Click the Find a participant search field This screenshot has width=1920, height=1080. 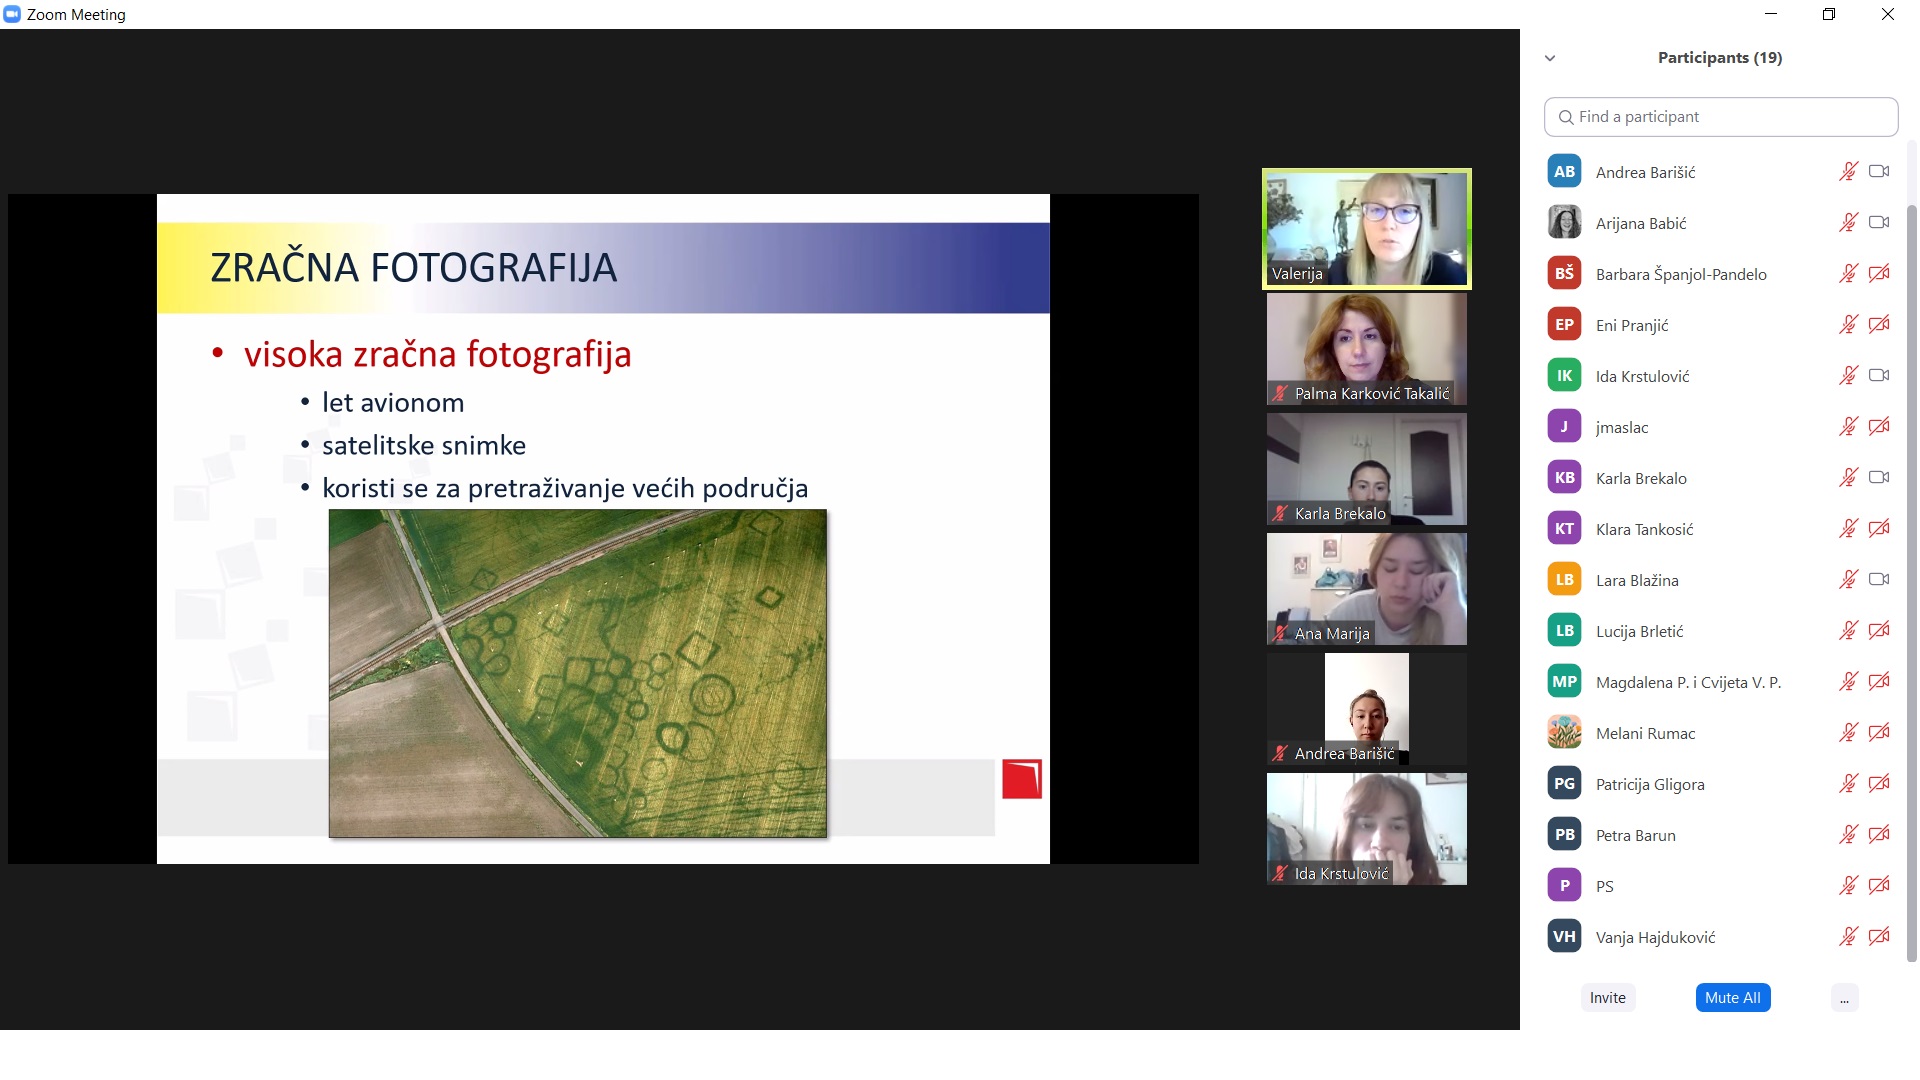(x=1721, y=117)
